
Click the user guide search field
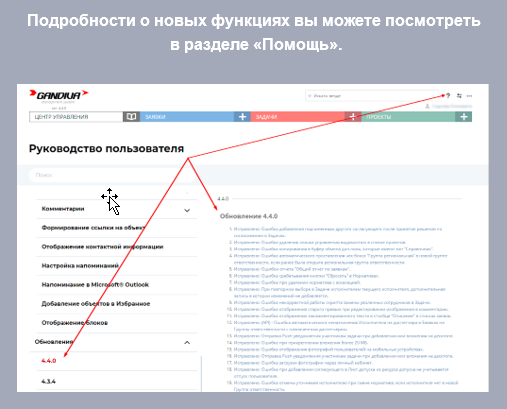pos(112,175)
